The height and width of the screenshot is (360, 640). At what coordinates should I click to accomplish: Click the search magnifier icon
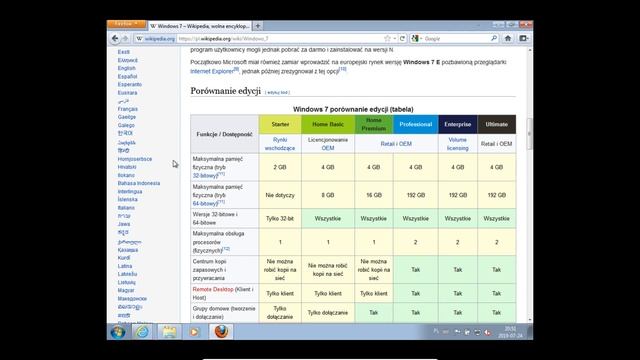tap(494, 38)
